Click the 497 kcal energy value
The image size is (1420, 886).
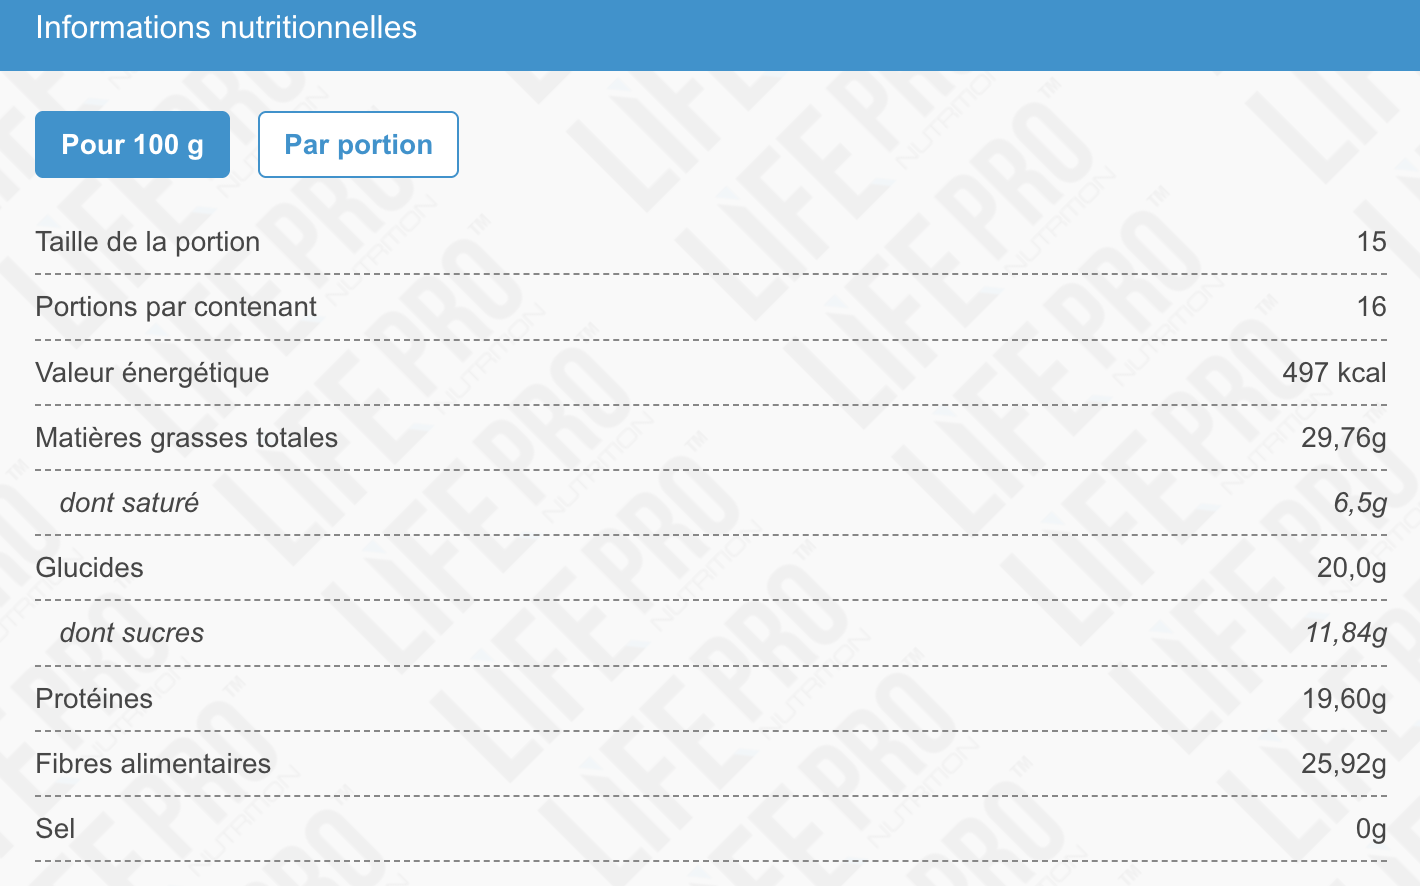click(x=1334, y=373)
